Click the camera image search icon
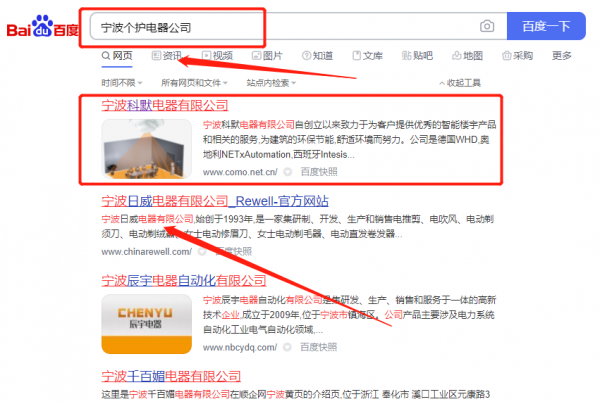This screenshot has height=404, width=600. [487, 26]
